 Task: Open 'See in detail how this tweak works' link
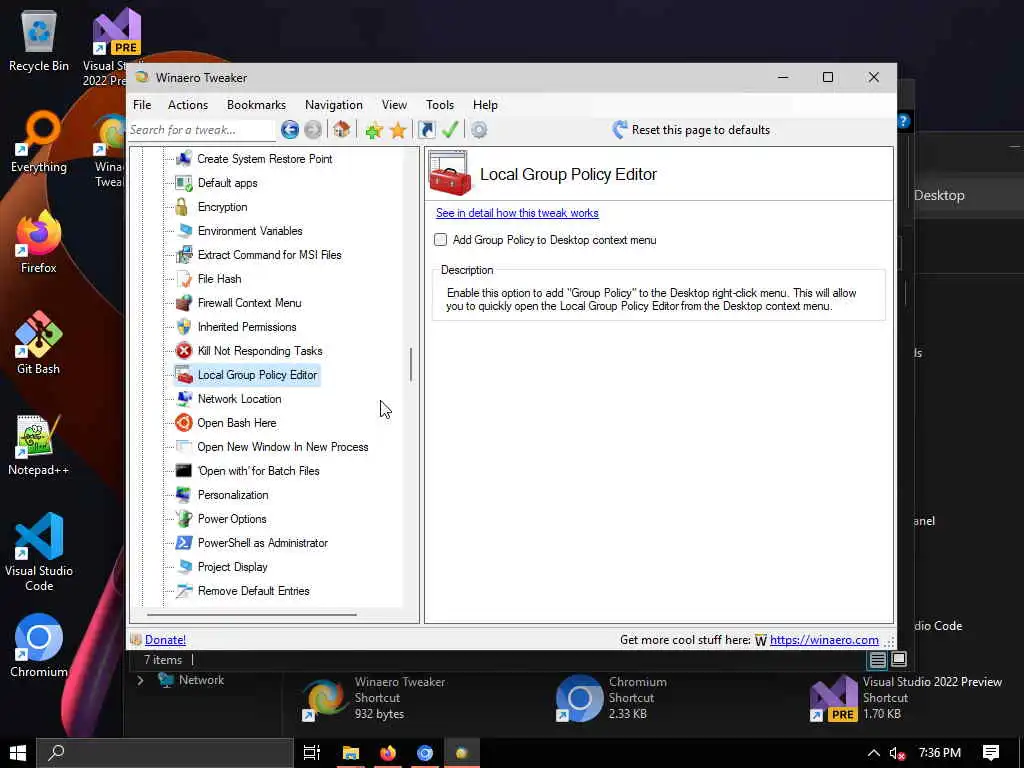pos(517,213)
